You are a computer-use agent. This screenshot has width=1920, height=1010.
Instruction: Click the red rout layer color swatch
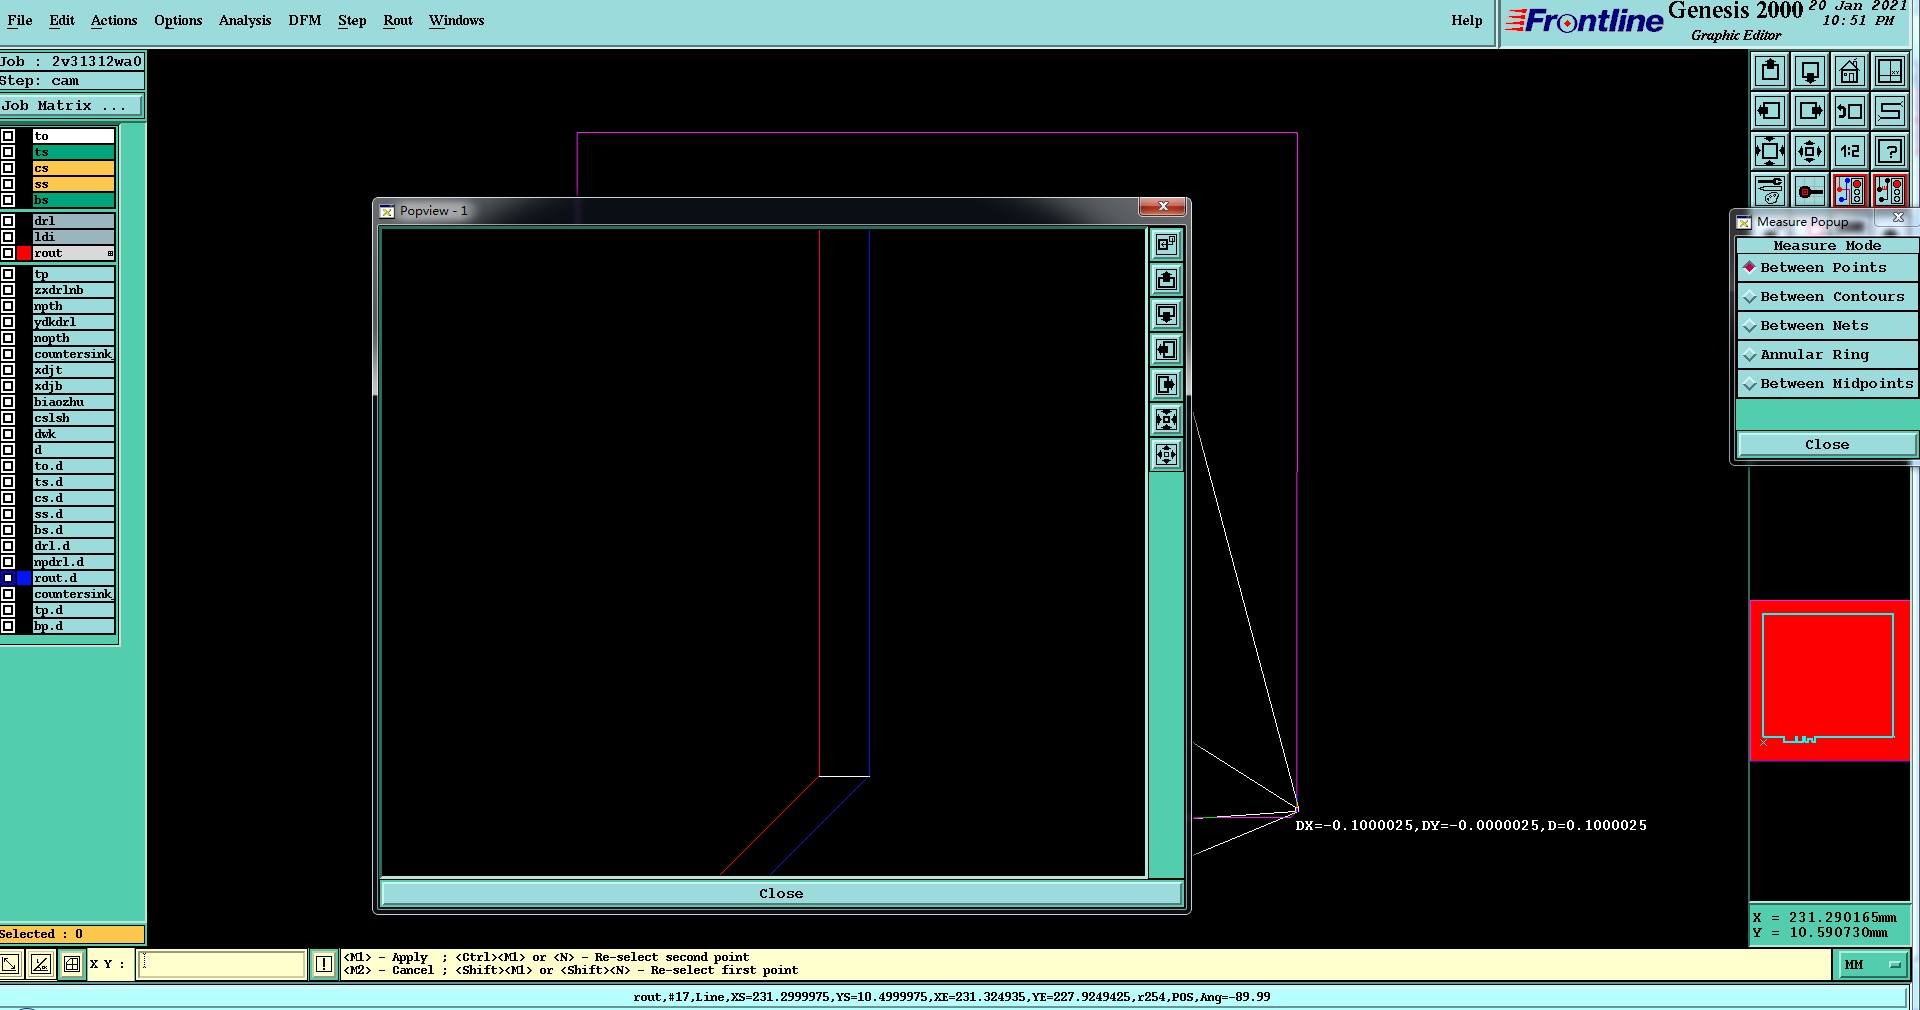point(24,253)
